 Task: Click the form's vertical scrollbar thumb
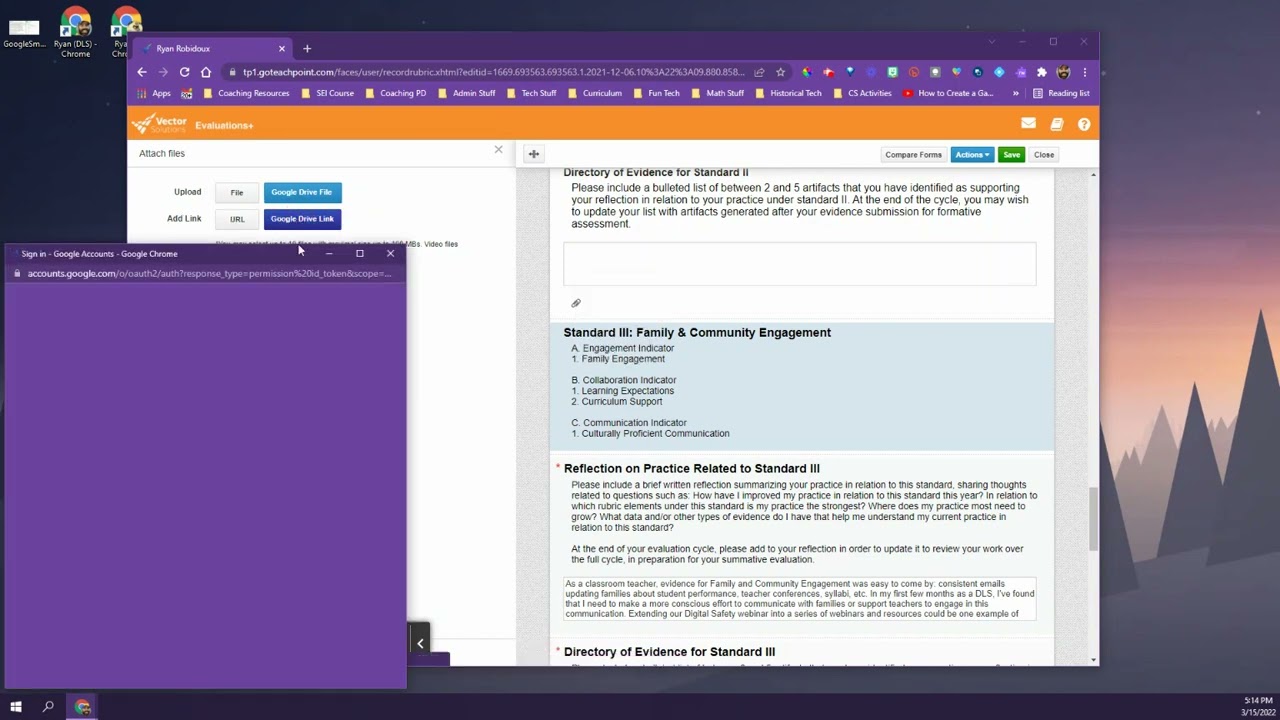(1093, 518)
